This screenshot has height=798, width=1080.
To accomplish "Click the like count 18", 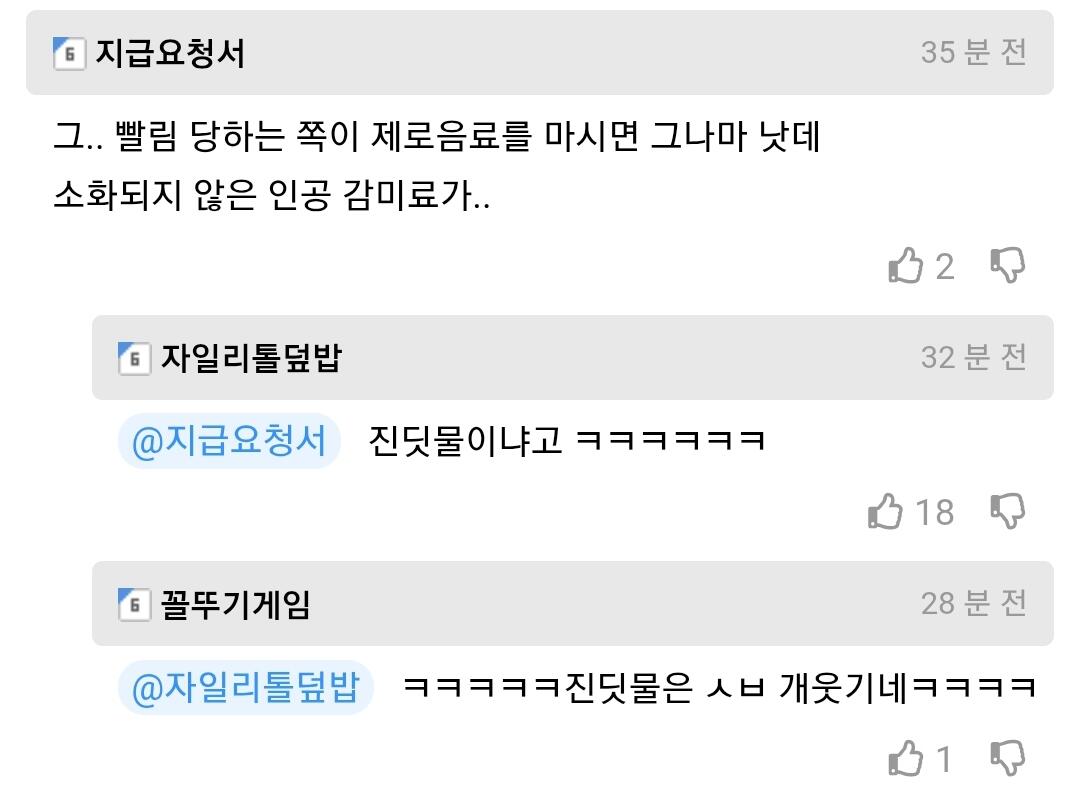I will tap(935, 512).
